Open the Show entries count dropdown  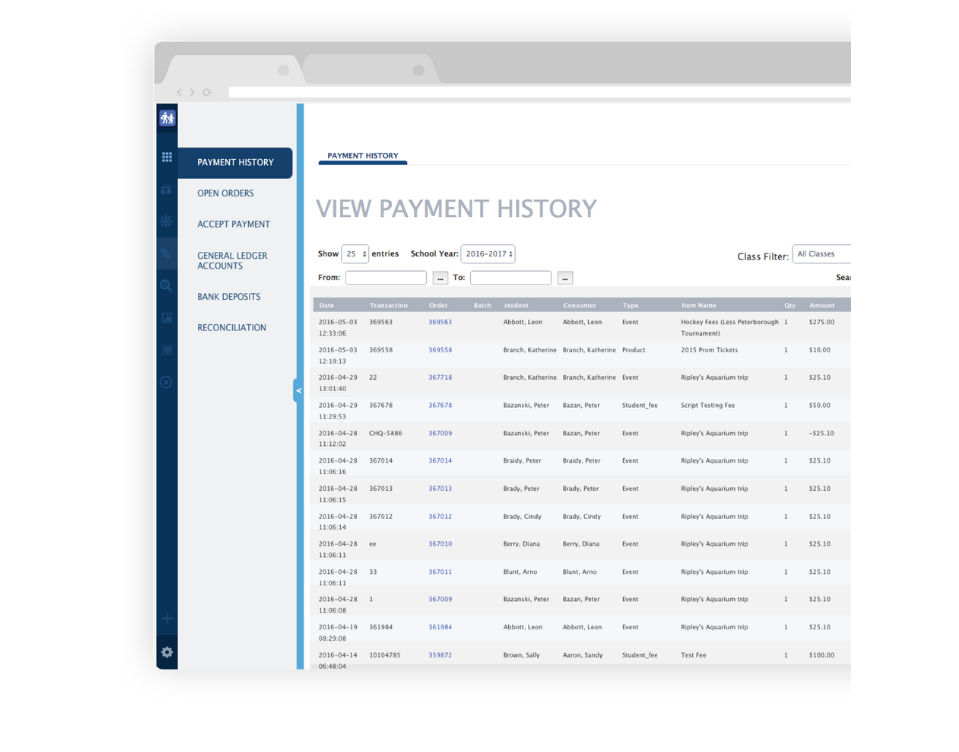[x=355, y=254]
